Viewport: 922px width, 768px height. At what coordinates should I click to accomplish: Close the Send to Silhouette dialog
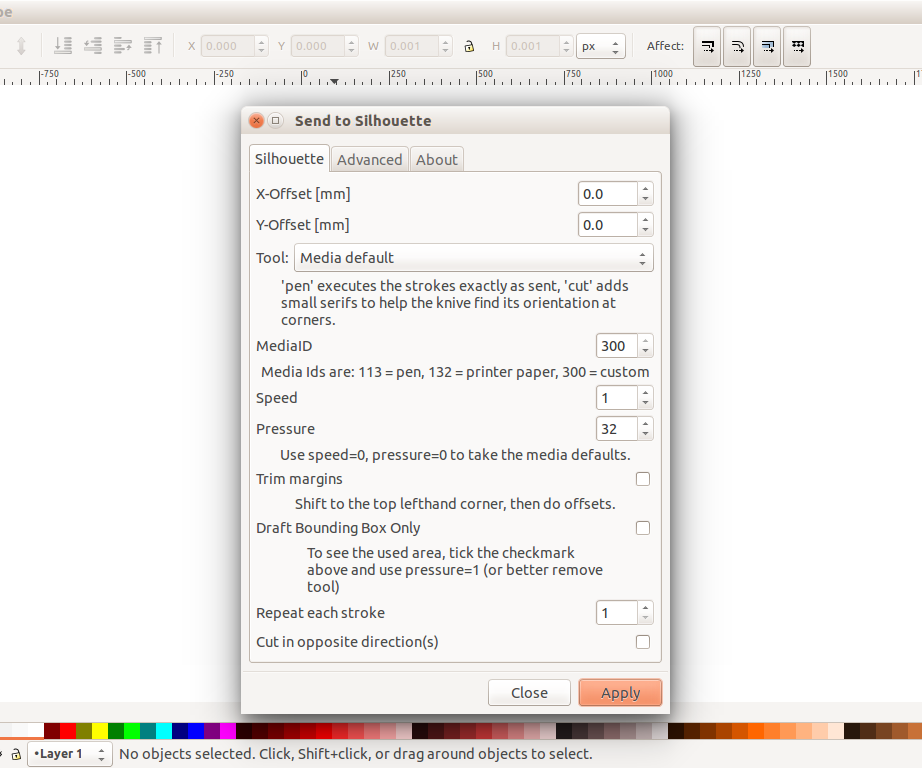(x=529, y=692)
